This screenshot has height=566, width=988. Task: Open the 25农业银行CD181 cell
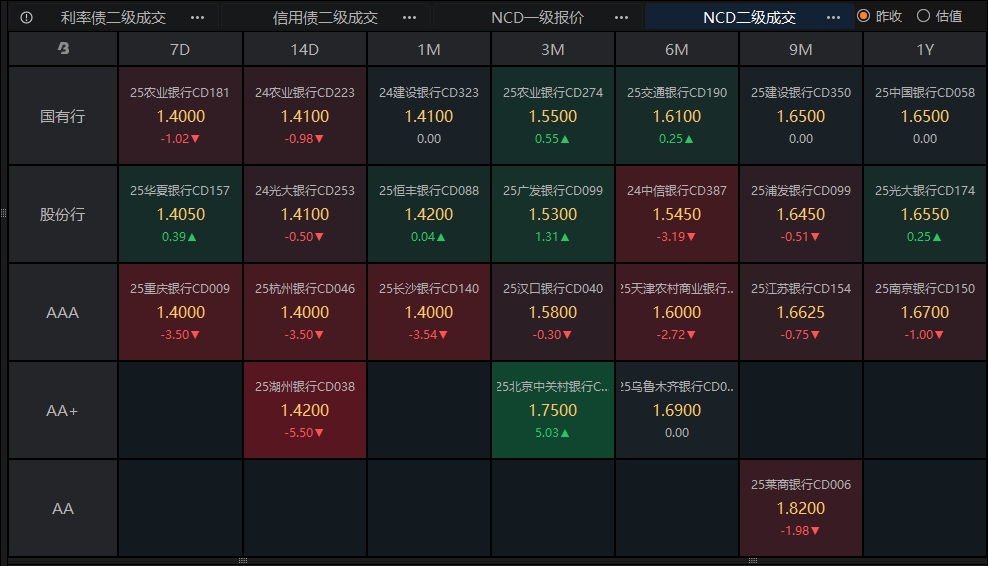pos(180,116)
